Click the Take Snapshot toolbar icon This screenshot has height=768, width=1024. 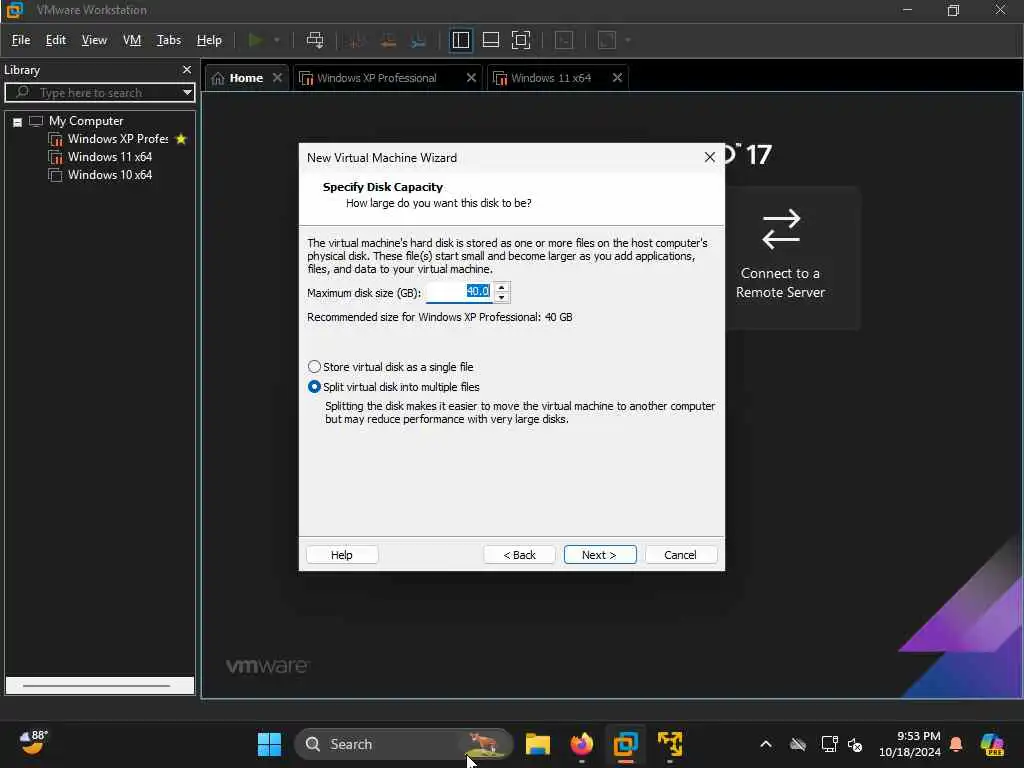pos(357,40)
